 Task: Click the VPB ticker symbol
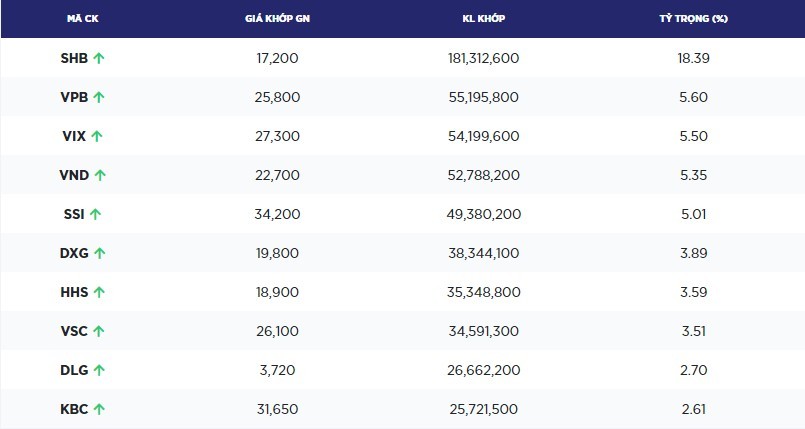click(x=74, y=97)
